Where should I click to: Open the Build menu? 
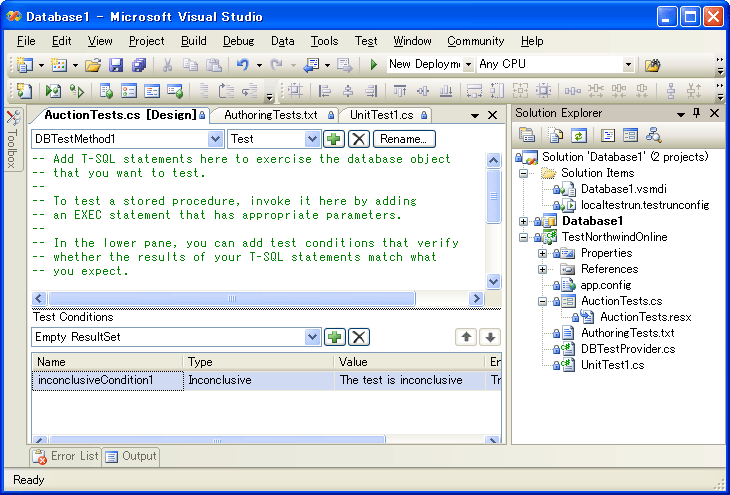194,41
